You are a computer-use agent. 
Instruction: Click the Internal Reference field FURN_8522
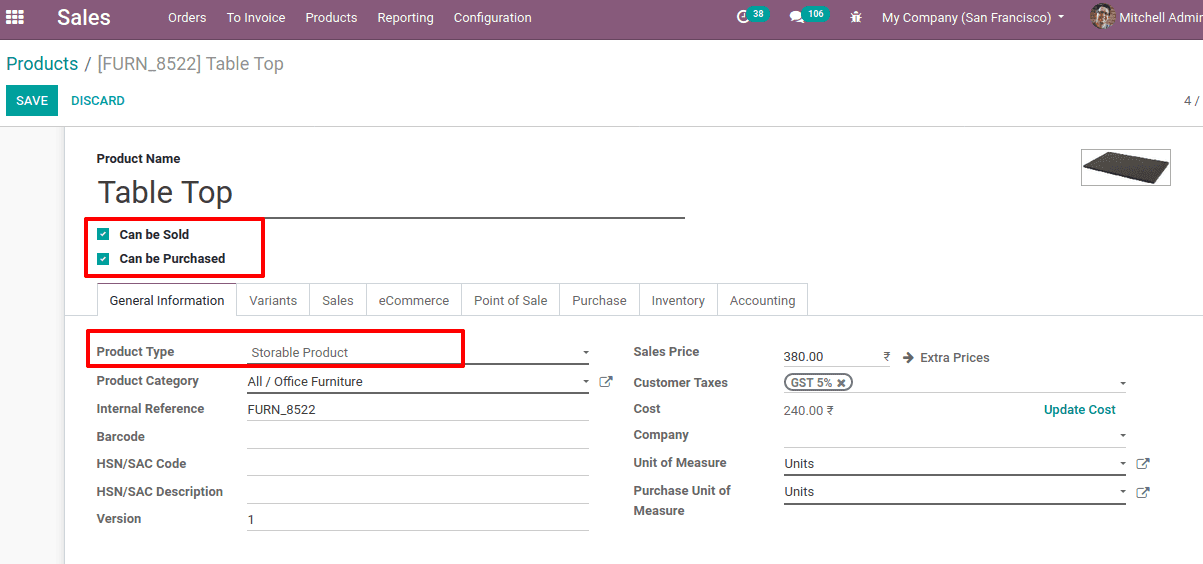tap(418, 409)
